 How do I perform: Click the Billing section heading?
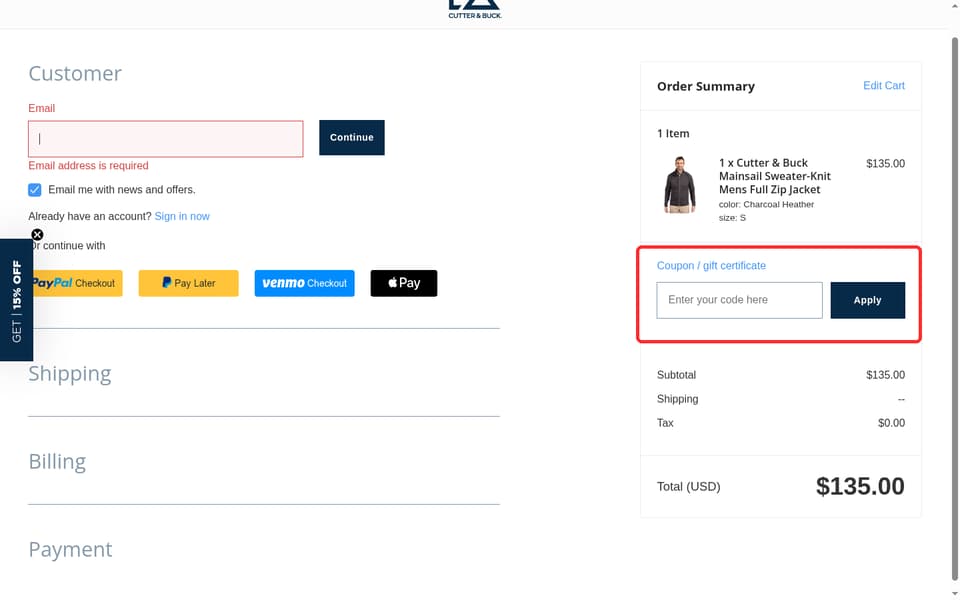pyautogui.click(x=57, y=461)
